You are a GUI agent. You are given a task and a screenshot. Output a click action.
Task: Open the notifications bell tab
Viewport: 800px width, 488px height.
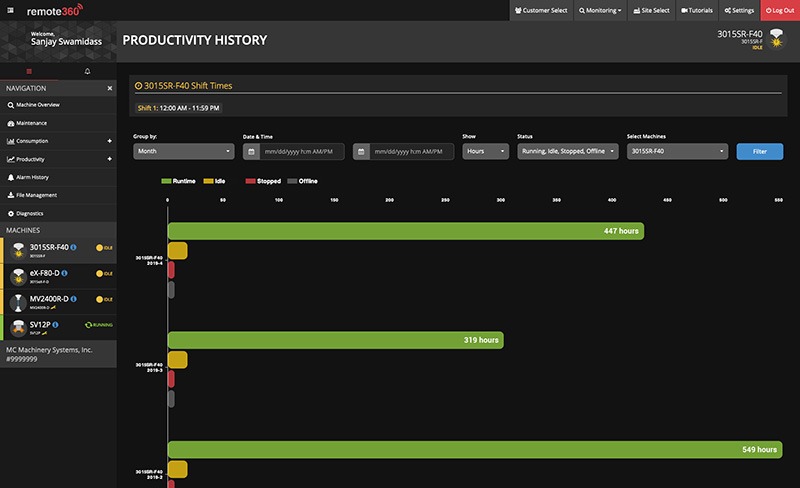point(87,71)
